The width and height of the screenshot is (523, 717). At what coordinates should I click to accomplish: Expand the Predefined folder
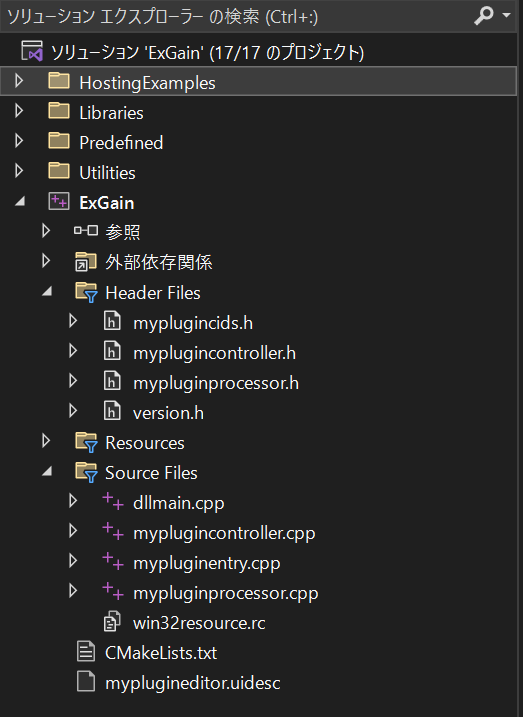click(19, 141)
